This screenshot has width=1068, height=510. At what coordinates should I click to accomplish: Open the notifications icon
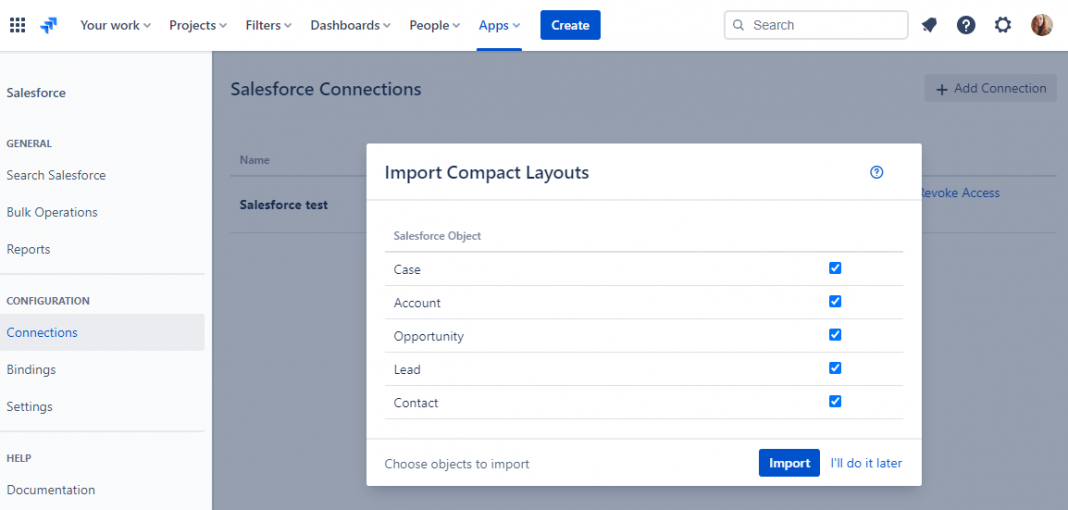tap(929, 25)
